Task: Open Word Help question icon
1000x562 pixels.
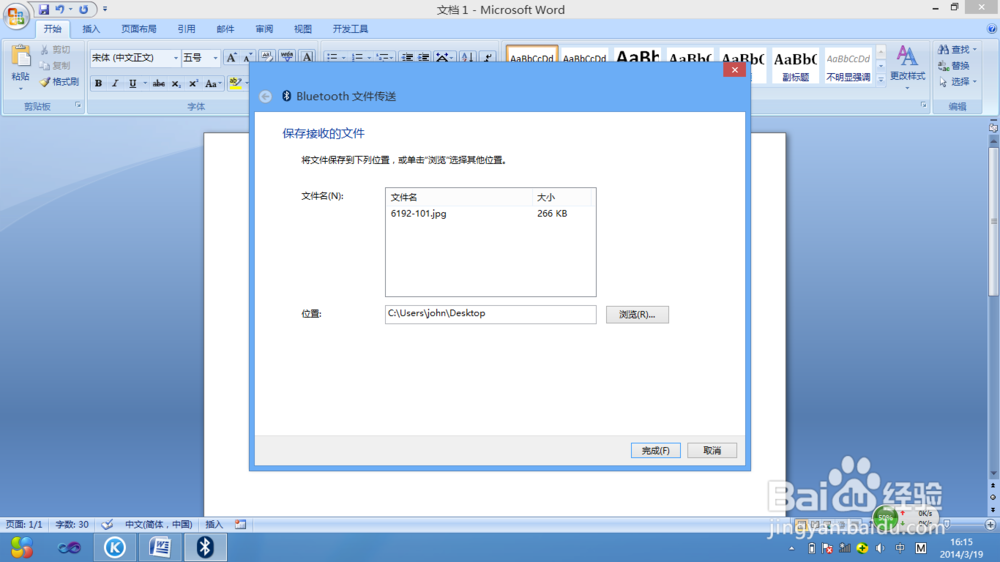Action: coord(992,29)
